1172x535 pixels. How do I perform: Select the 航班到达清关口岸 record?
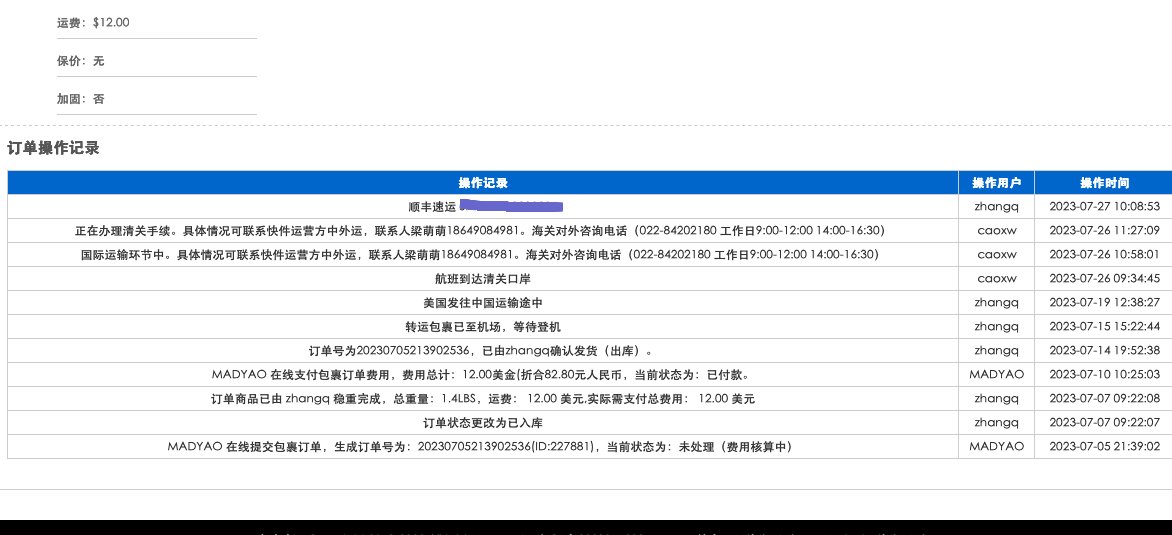pos(483,279)
